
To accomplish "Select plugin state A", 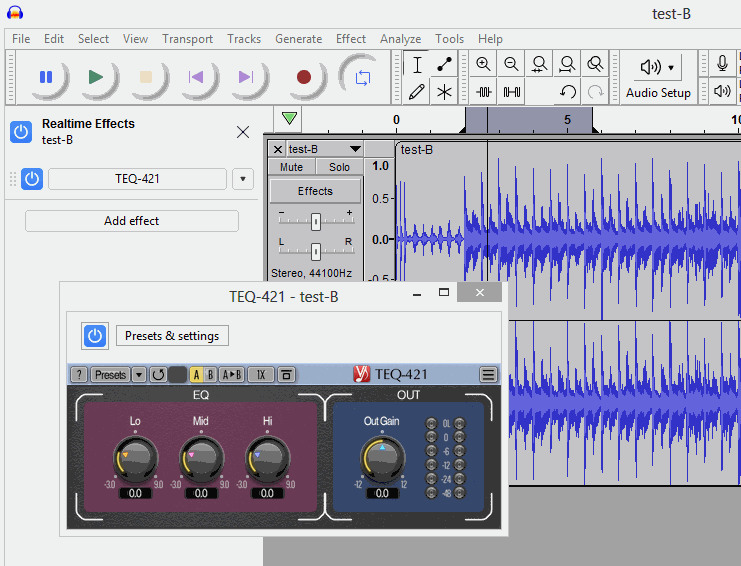I will (197, 375).
